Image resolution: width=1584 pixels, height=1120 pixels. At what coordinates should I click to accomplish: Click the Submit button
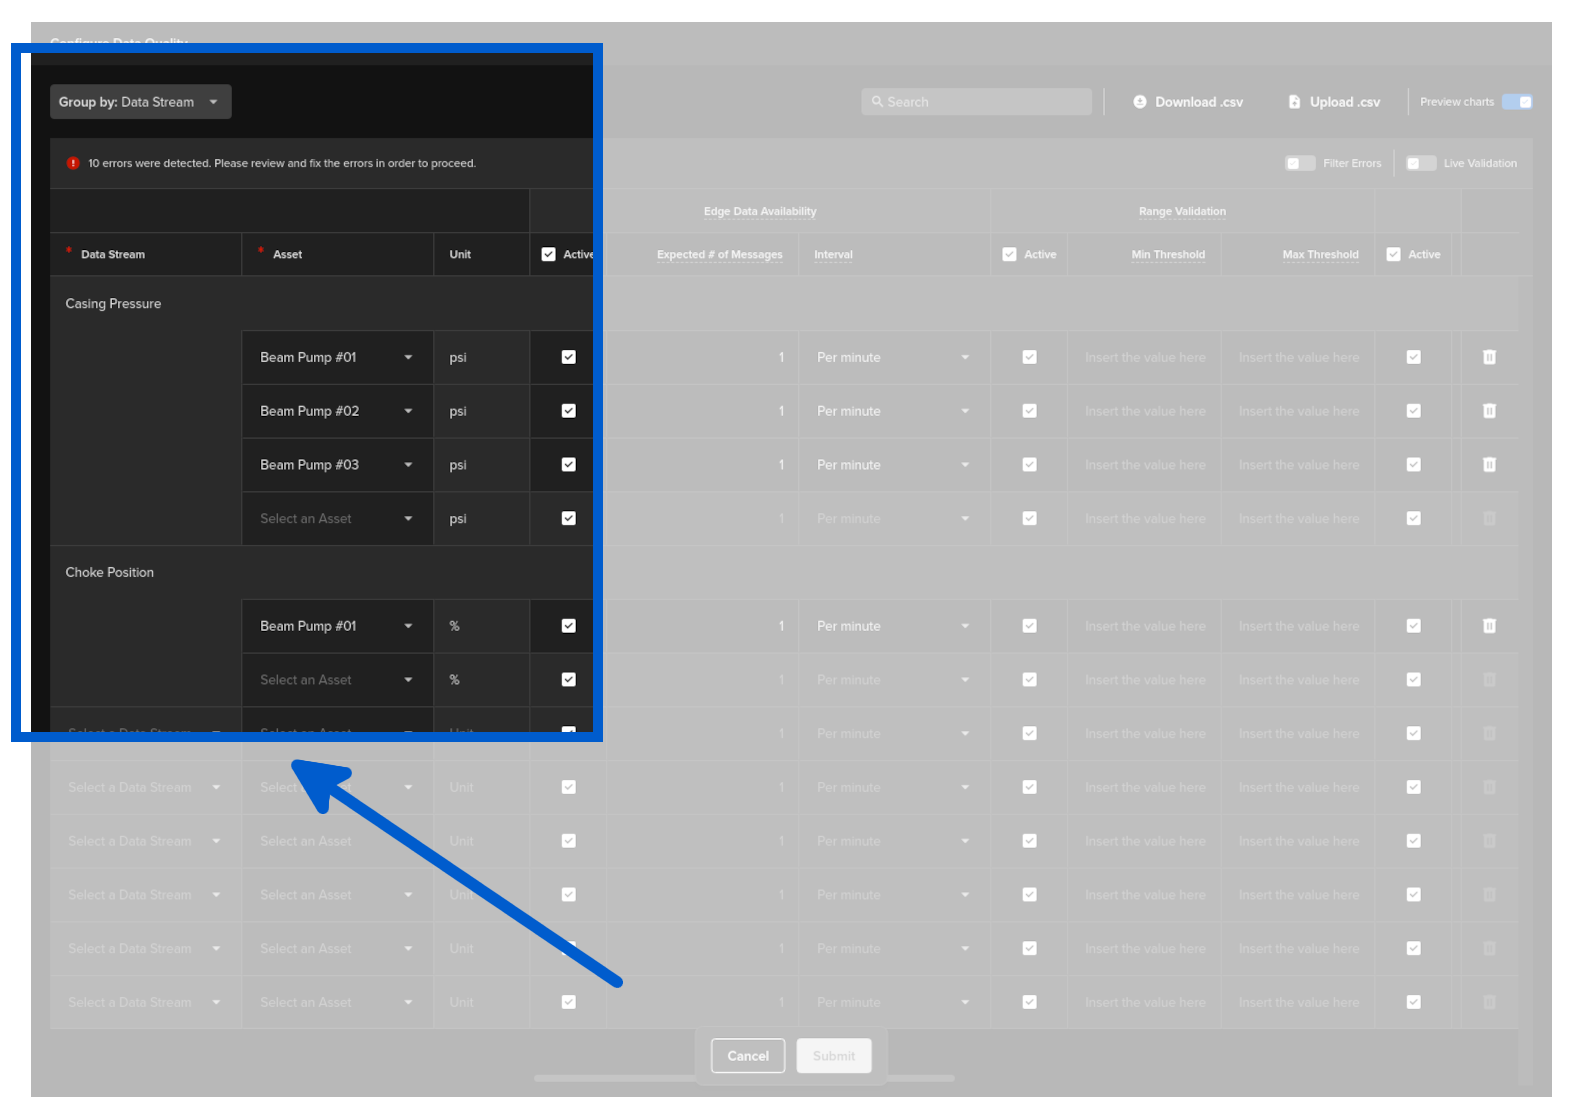[833, 1056]
